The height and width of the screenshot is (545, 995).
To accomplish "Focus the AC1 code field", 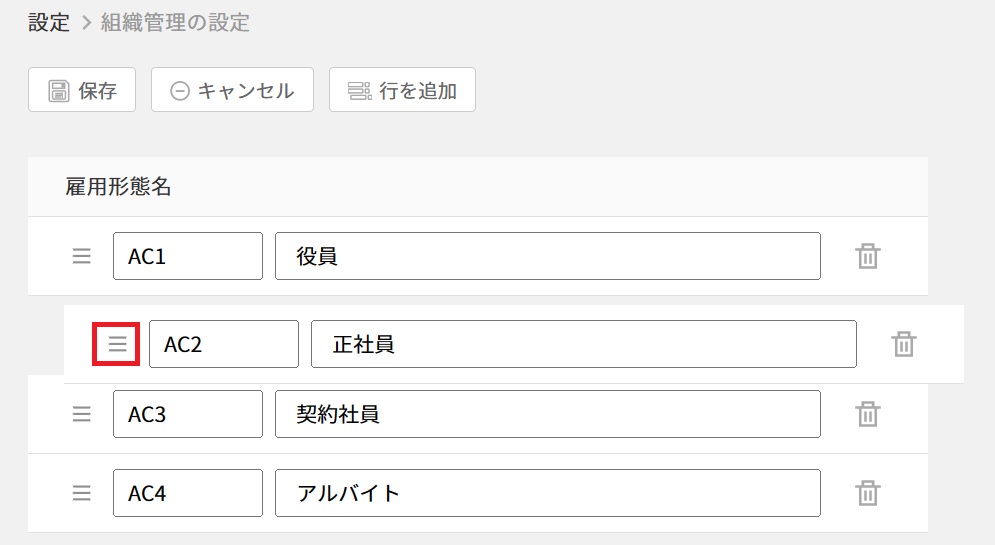I will 188,256.
